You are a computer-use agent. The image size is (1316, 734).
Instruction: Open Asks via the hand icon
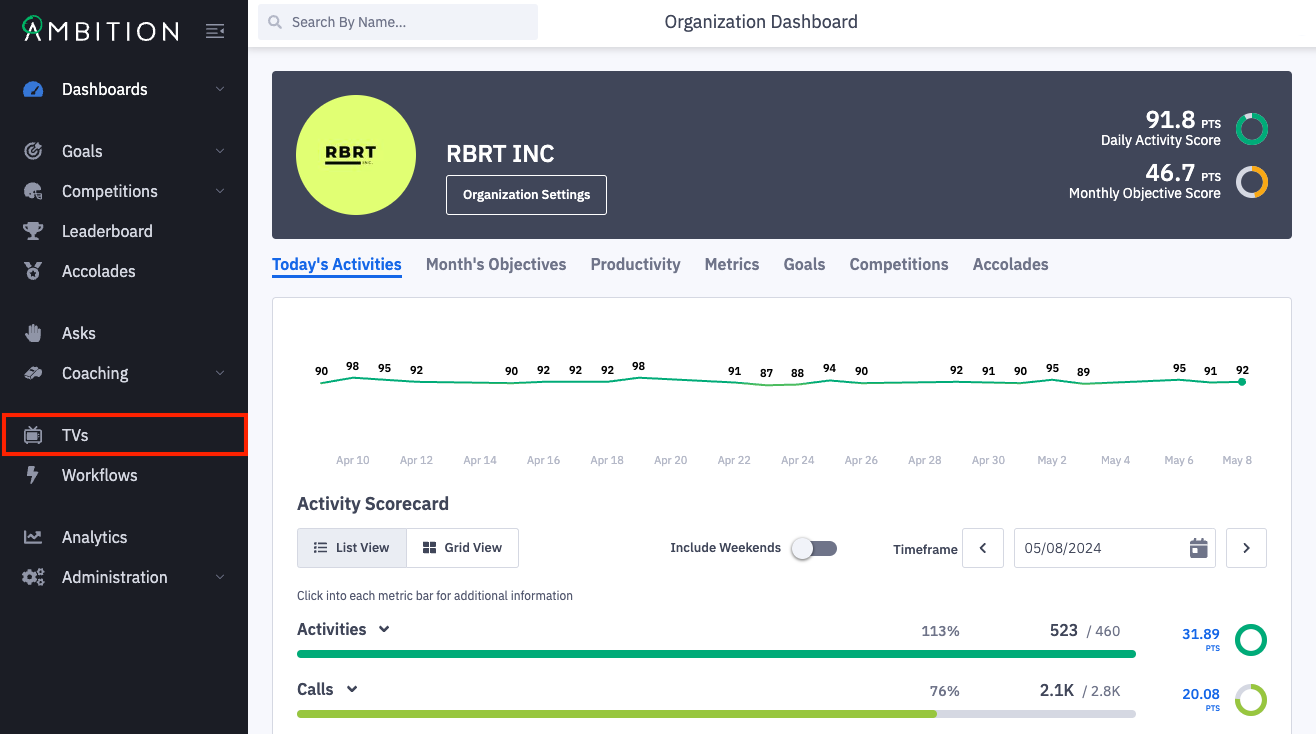pyautogui.click(x=33, y=333)
